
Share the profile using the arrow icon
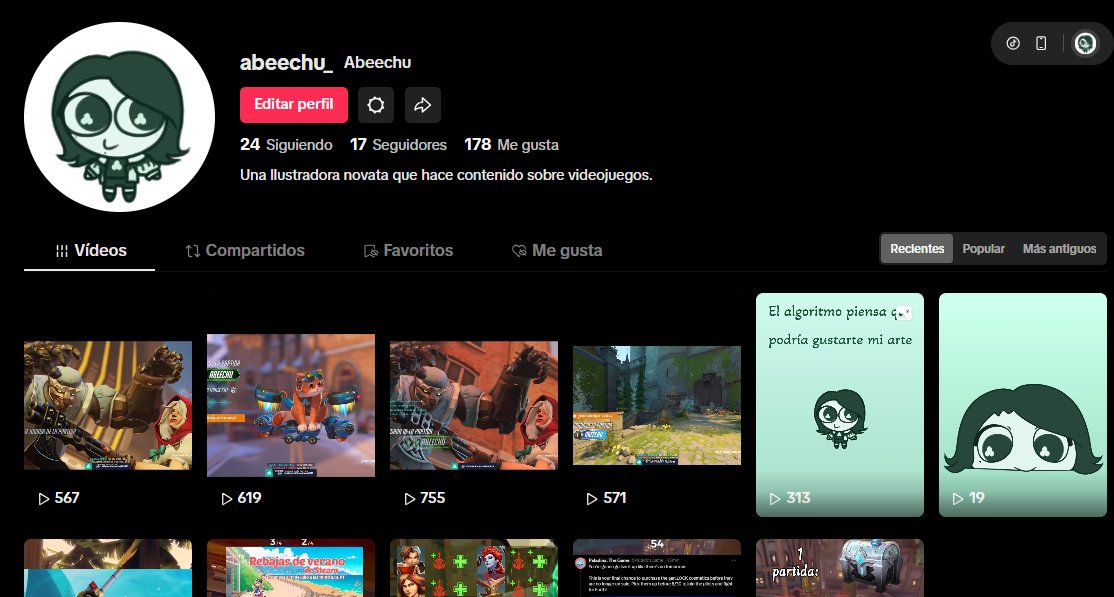(x=422, y=104)
